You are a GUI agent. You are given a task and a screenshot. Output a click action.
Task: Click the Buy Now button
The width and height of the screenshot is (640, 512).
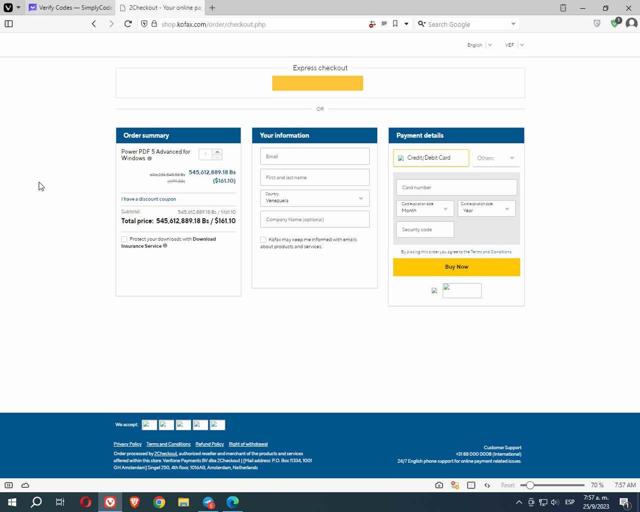456,267
